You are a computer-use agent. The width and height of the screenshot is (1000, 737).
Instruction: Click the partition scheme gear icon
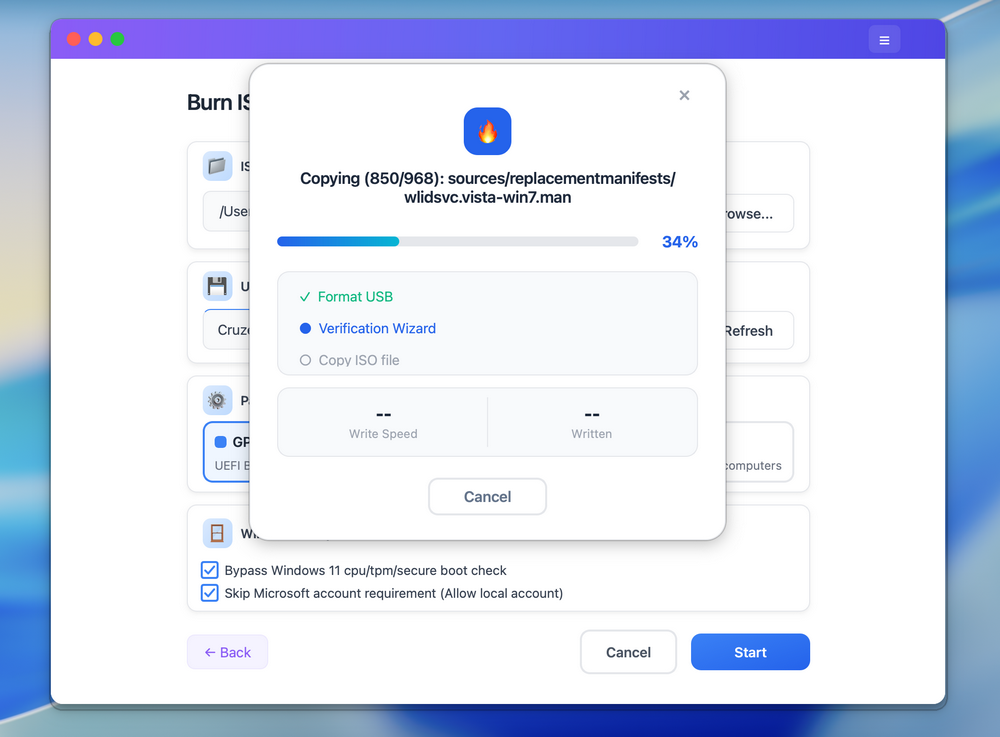click(217, 400)
